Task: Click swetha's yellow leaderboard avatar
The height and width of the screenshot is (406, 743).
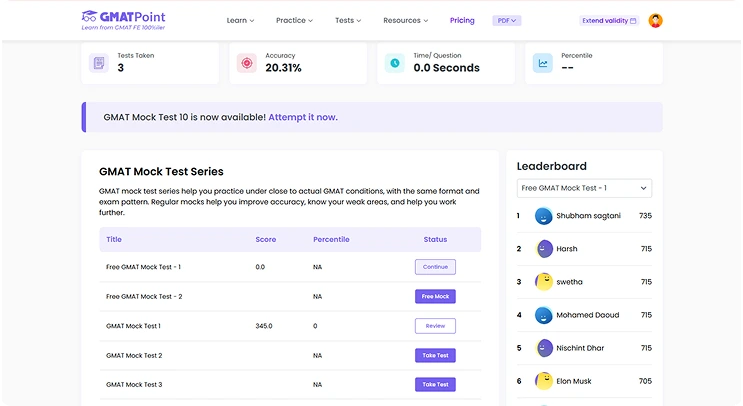Action: [x=544, y=282]
